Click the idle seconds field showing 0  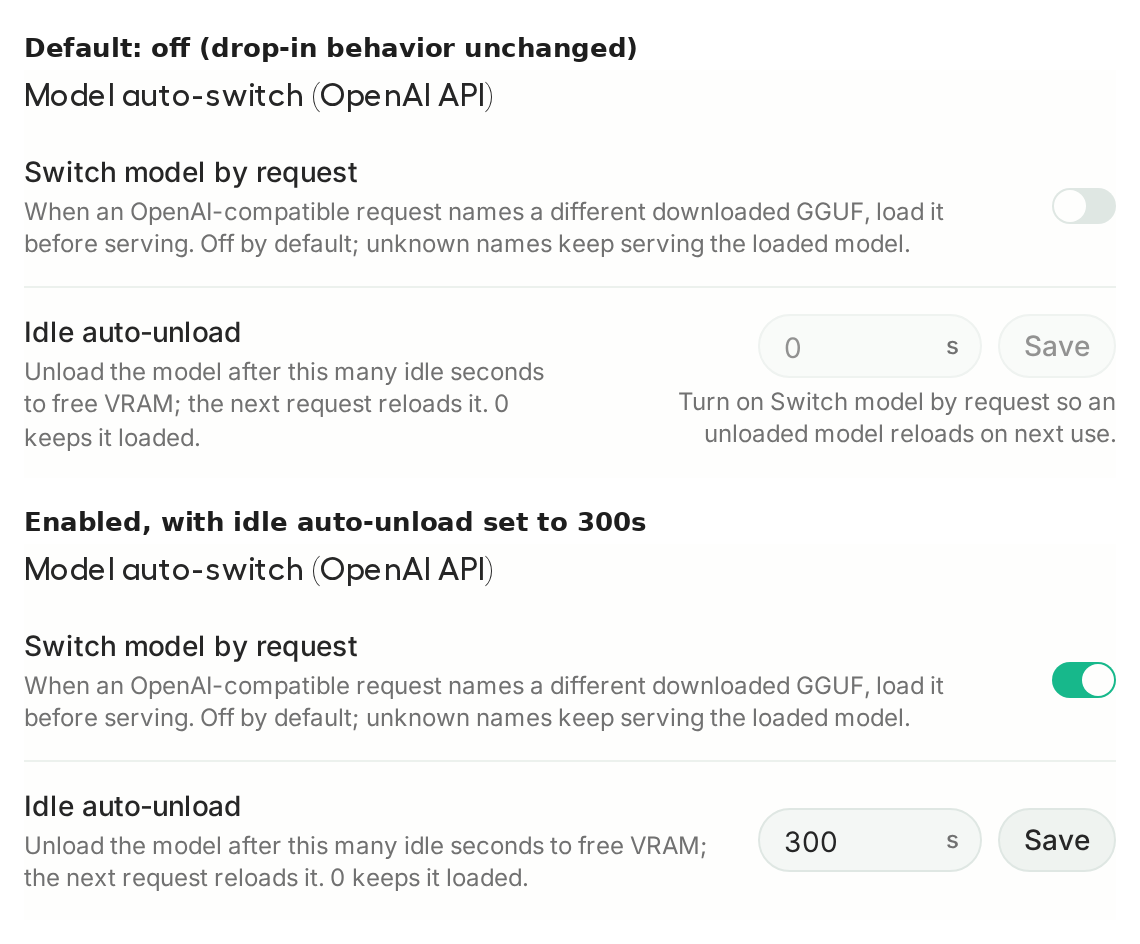point(870,346)
